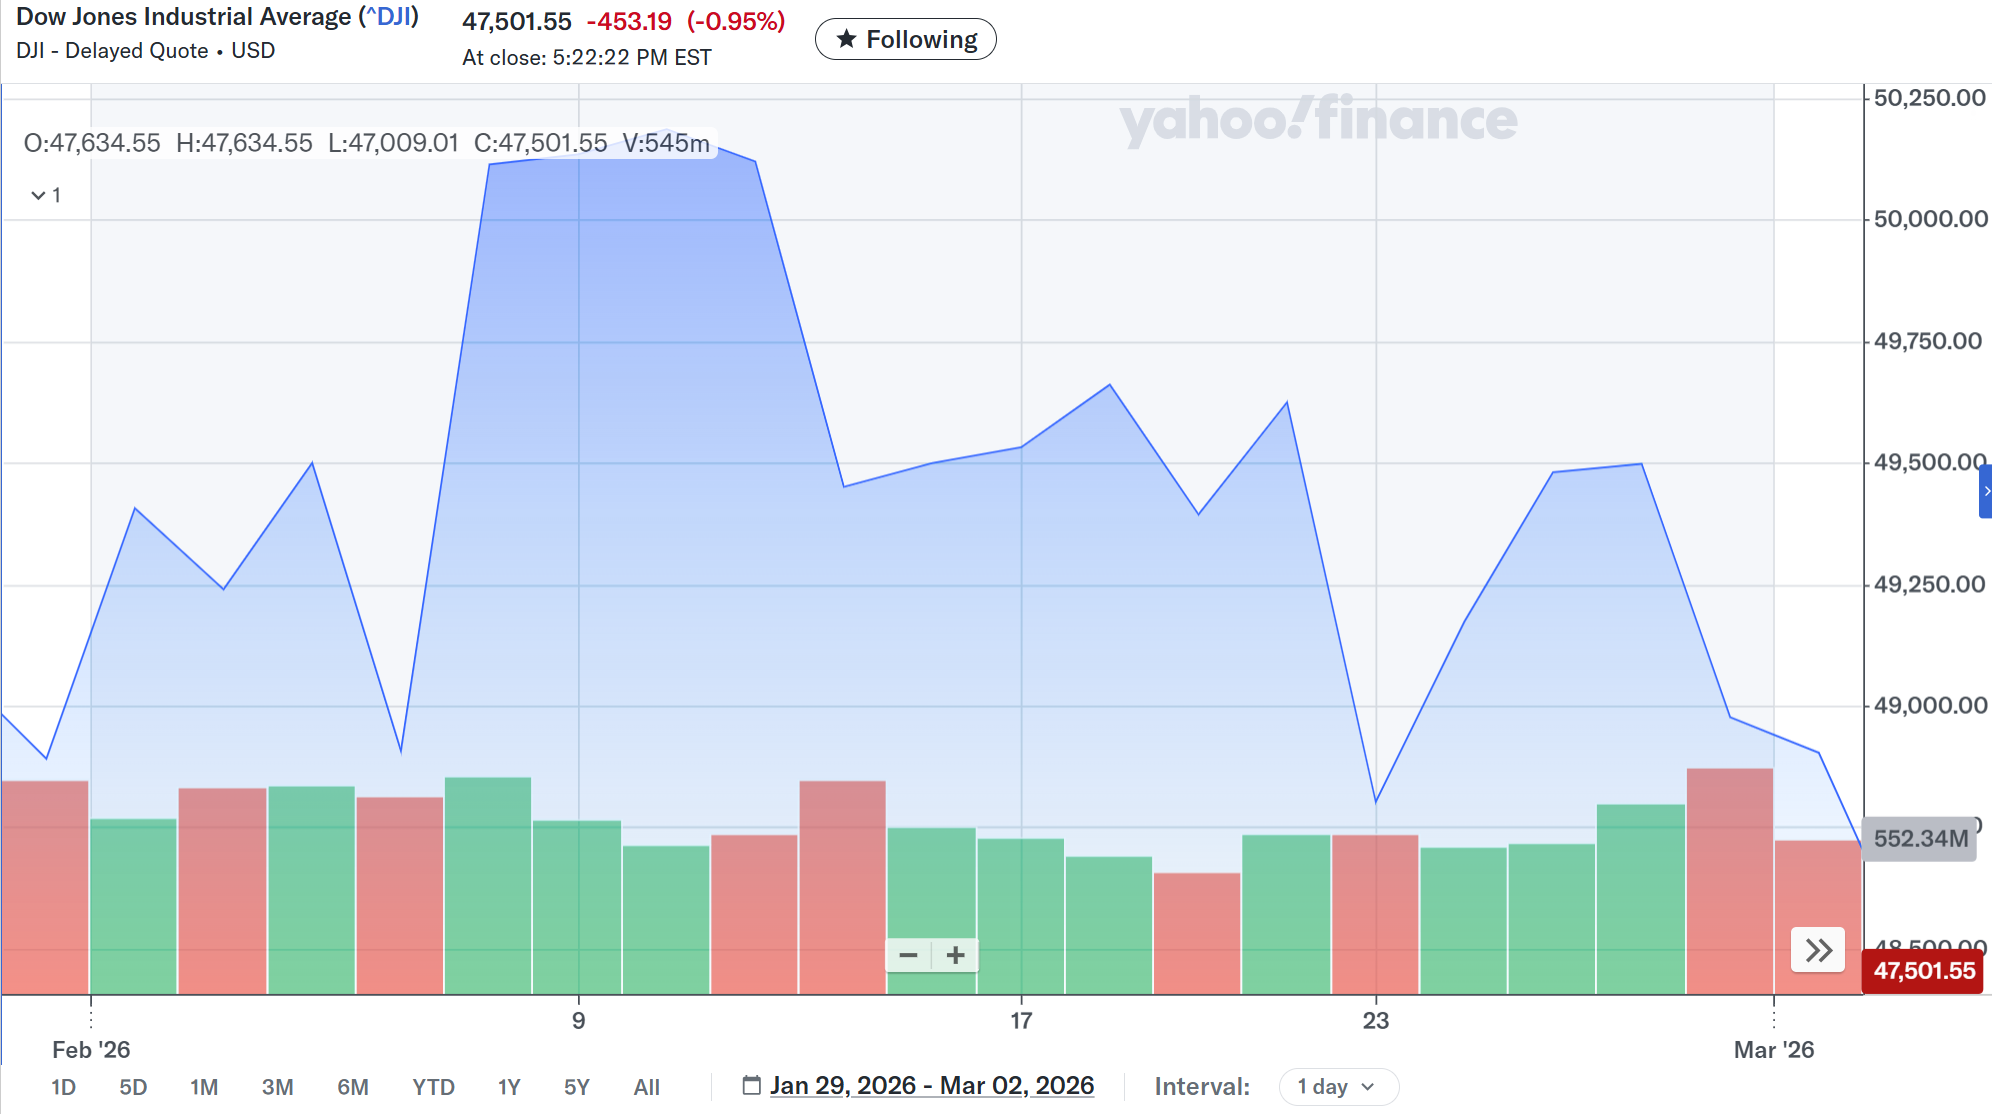Show the All time range
Viewport: 1992px width, 1114px height.
click(646, 1087)
